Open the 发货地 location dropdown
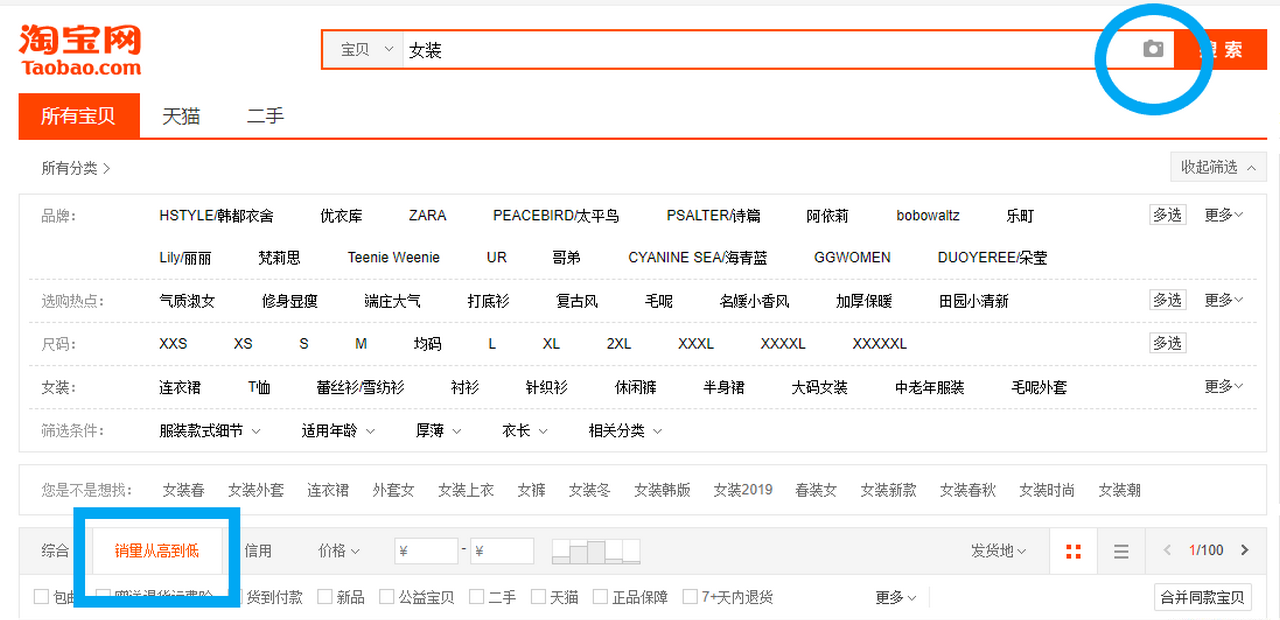Viewport: 1280px width, 620px height. 999,551
